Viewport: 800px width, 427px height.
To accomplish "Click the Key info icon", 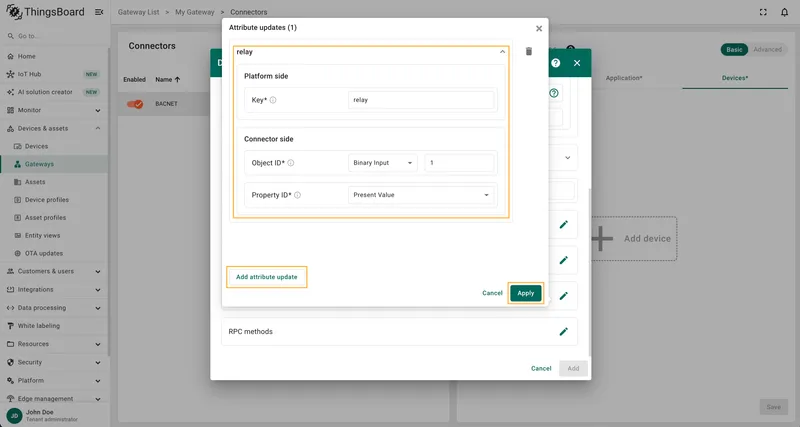I will (273, 100).
